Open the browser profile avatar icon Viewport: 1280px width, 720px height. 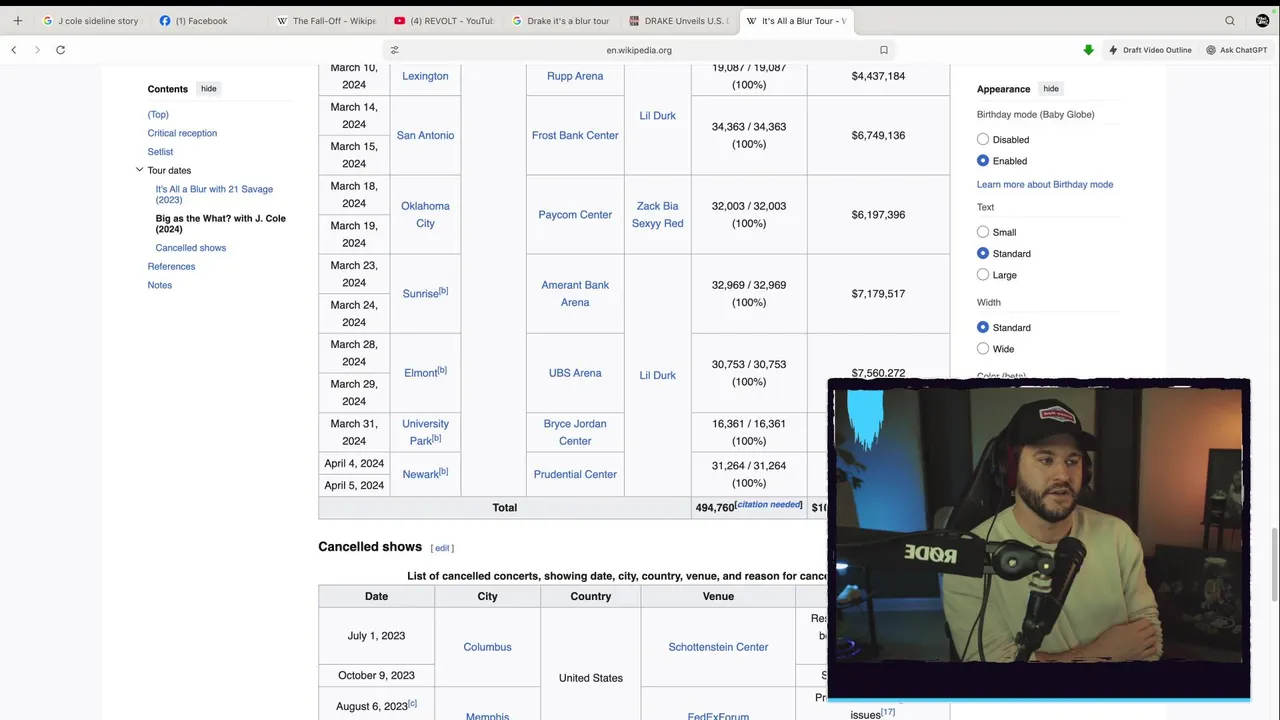pyautogui.click(x=1262, y=20)
